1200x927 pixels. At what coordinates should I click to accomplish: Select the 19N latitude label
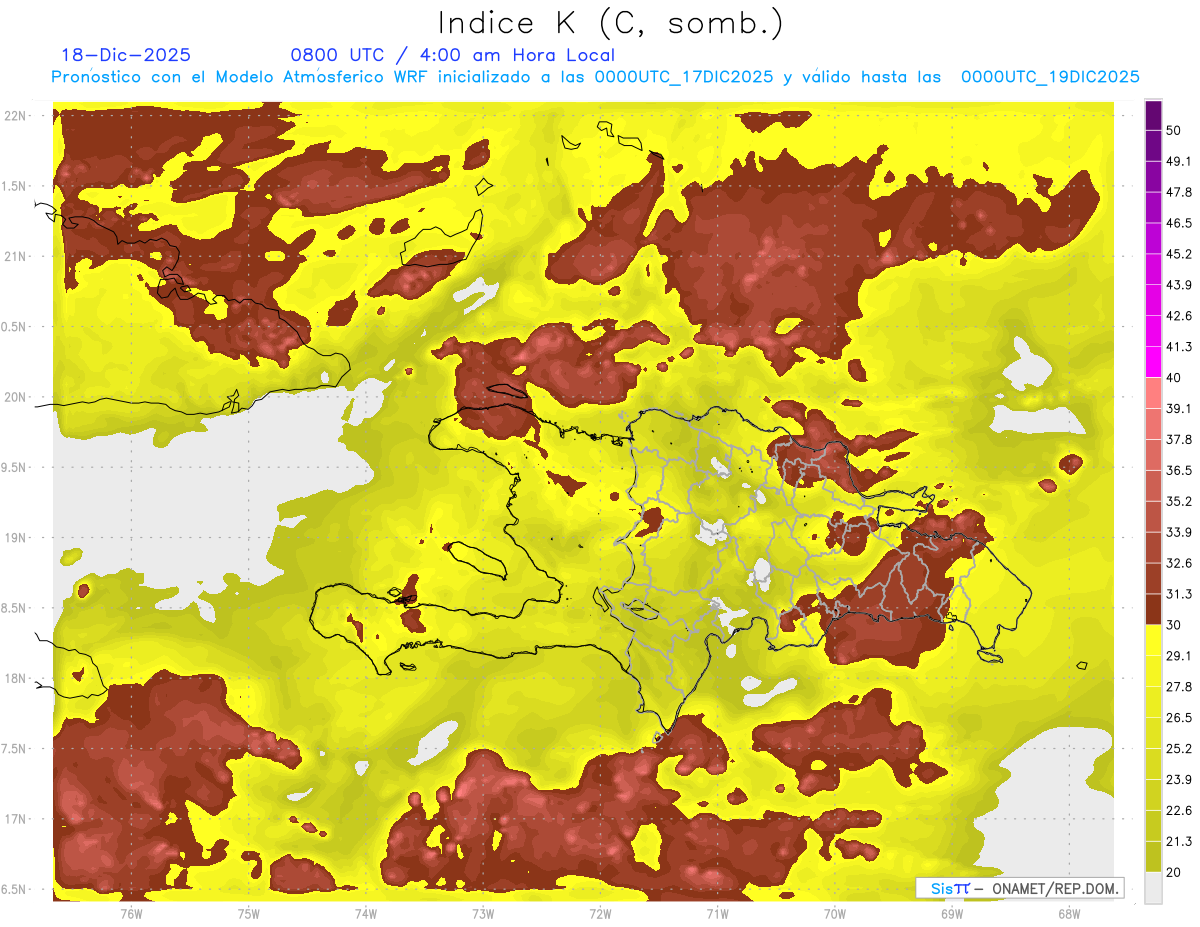(15, 538)
